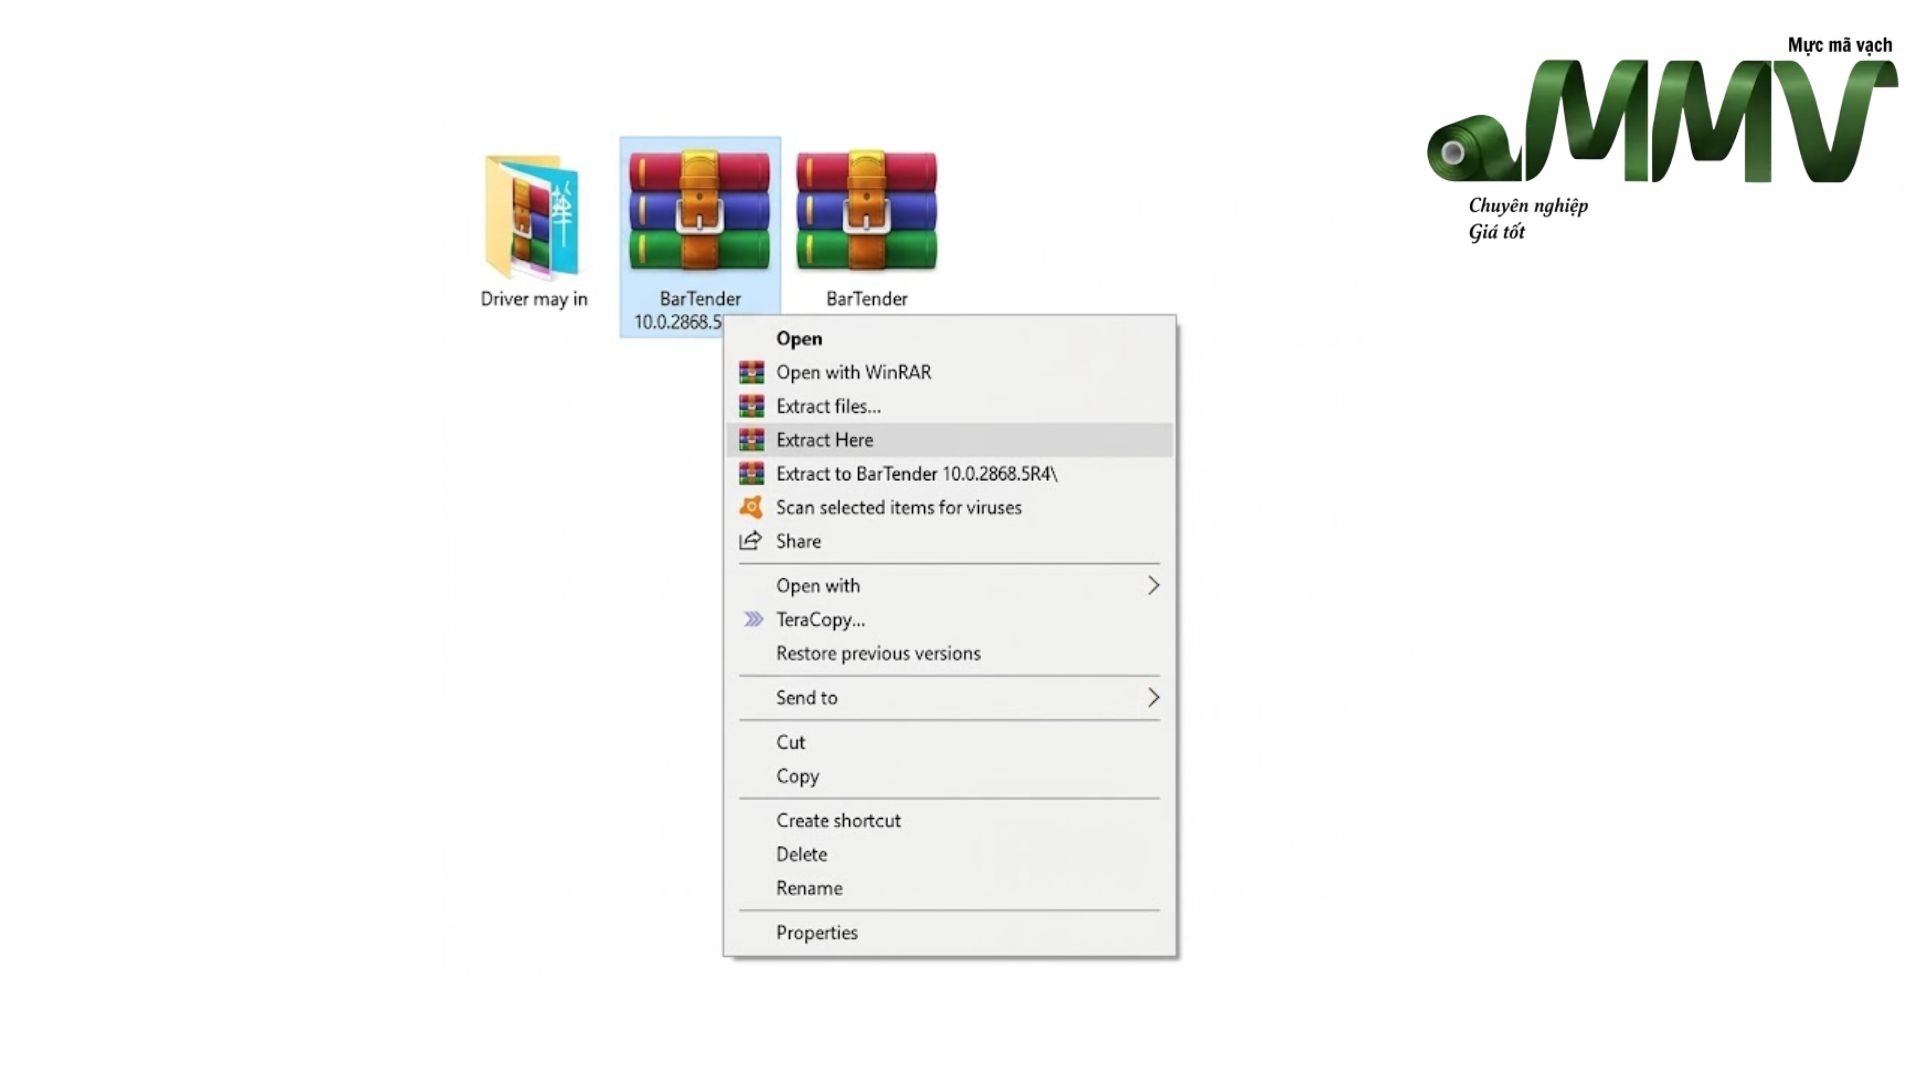Viewport: 1920px width, 1080px height.
Task: Select Delete in the context menu
Action: (949, 855)
